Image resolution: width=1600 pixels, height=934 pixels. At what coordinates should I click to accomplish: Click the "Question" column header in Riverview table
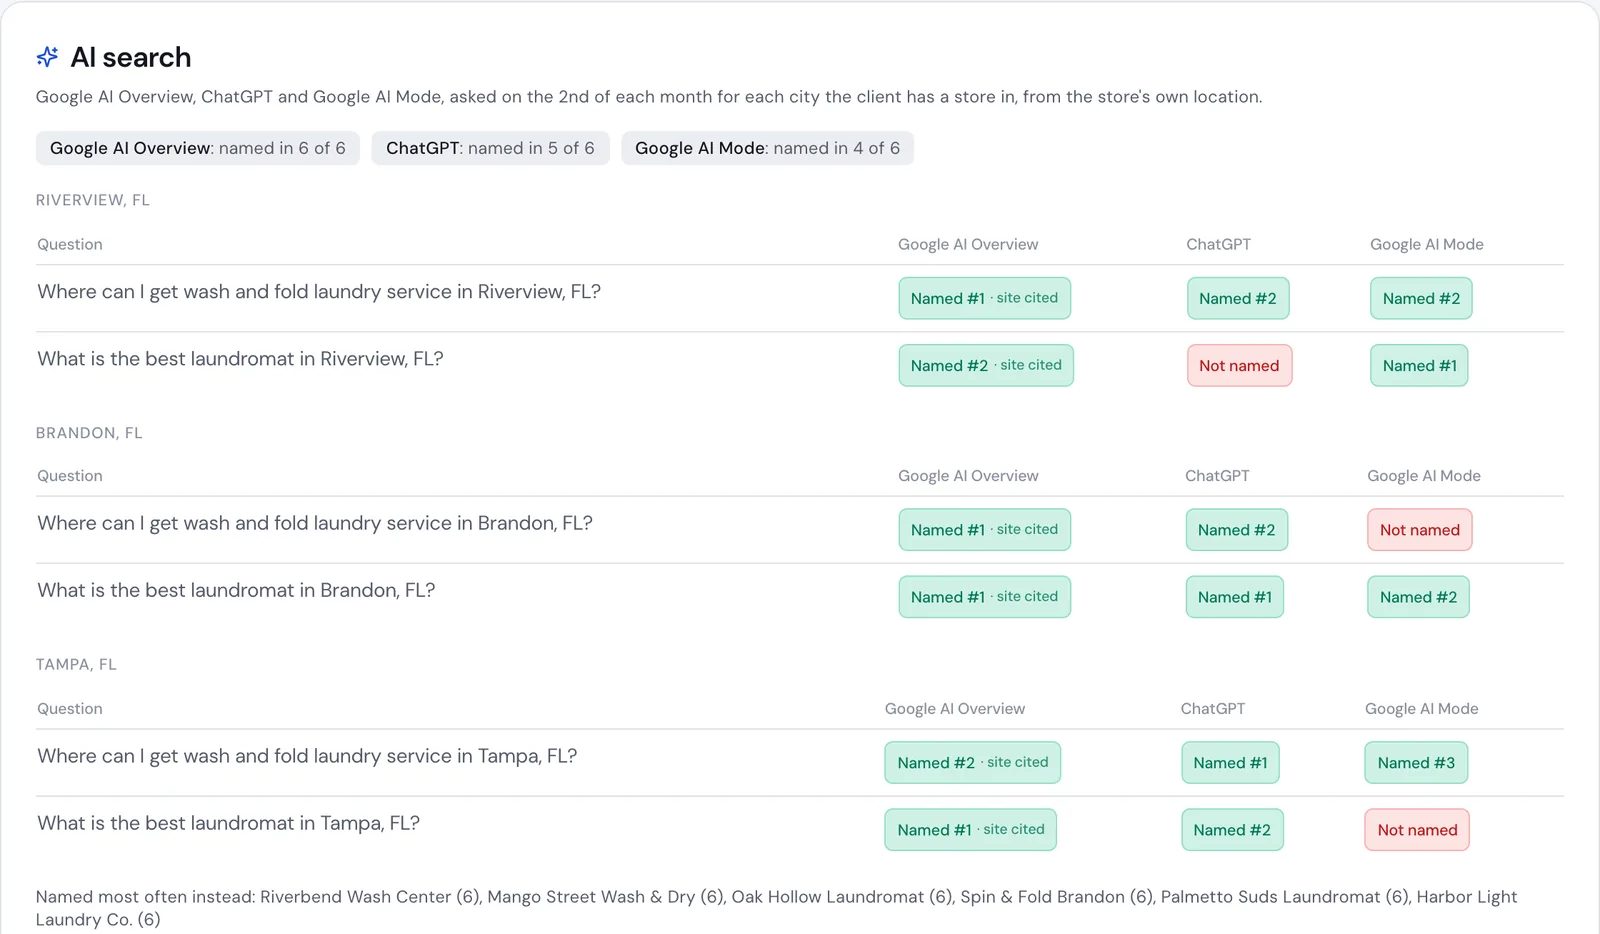pyautogui.click(x=70, y=244)
